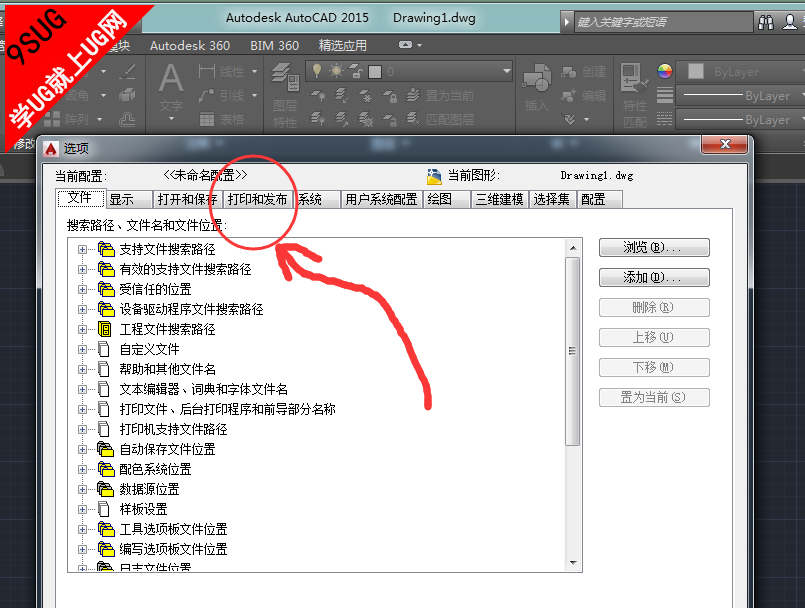805x608 pixels.
Task: Expand the 受信任的位置 node
Action: tap(82, 290)
